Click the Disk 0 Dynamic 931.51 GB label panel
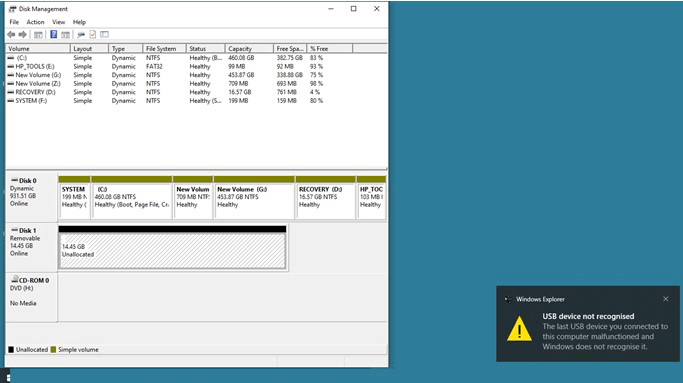The image size is (683, 383). tap(31, 197)
